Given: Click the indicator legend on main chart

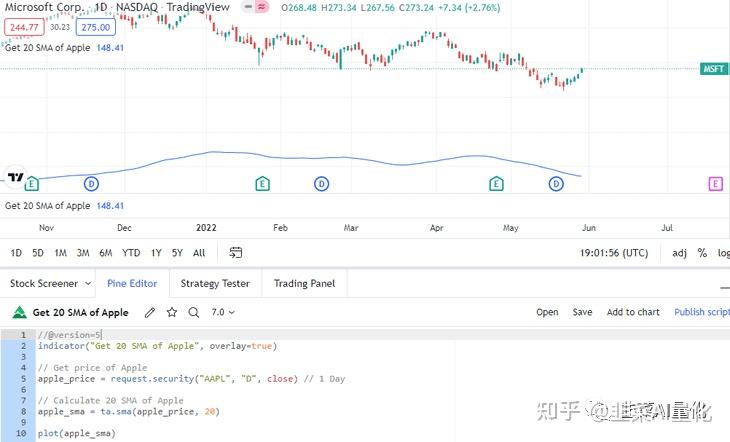Looking at the screenshot, I should (x=64, y=48).
